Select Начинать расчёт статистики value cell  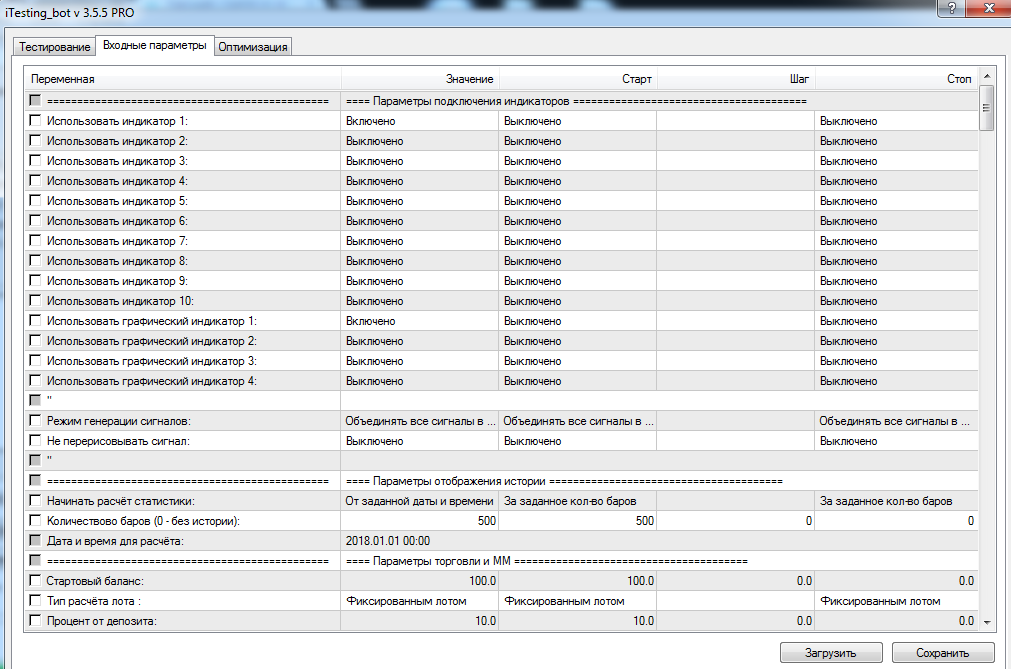pos(419,501)
